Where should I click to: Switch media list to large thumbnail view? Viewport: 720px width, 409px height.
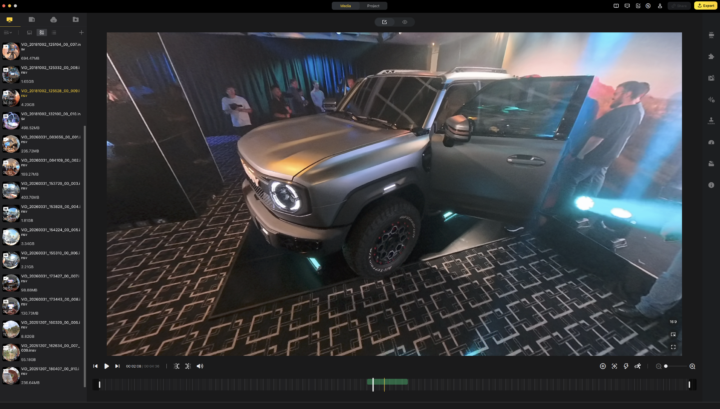(x=29, y=33)
